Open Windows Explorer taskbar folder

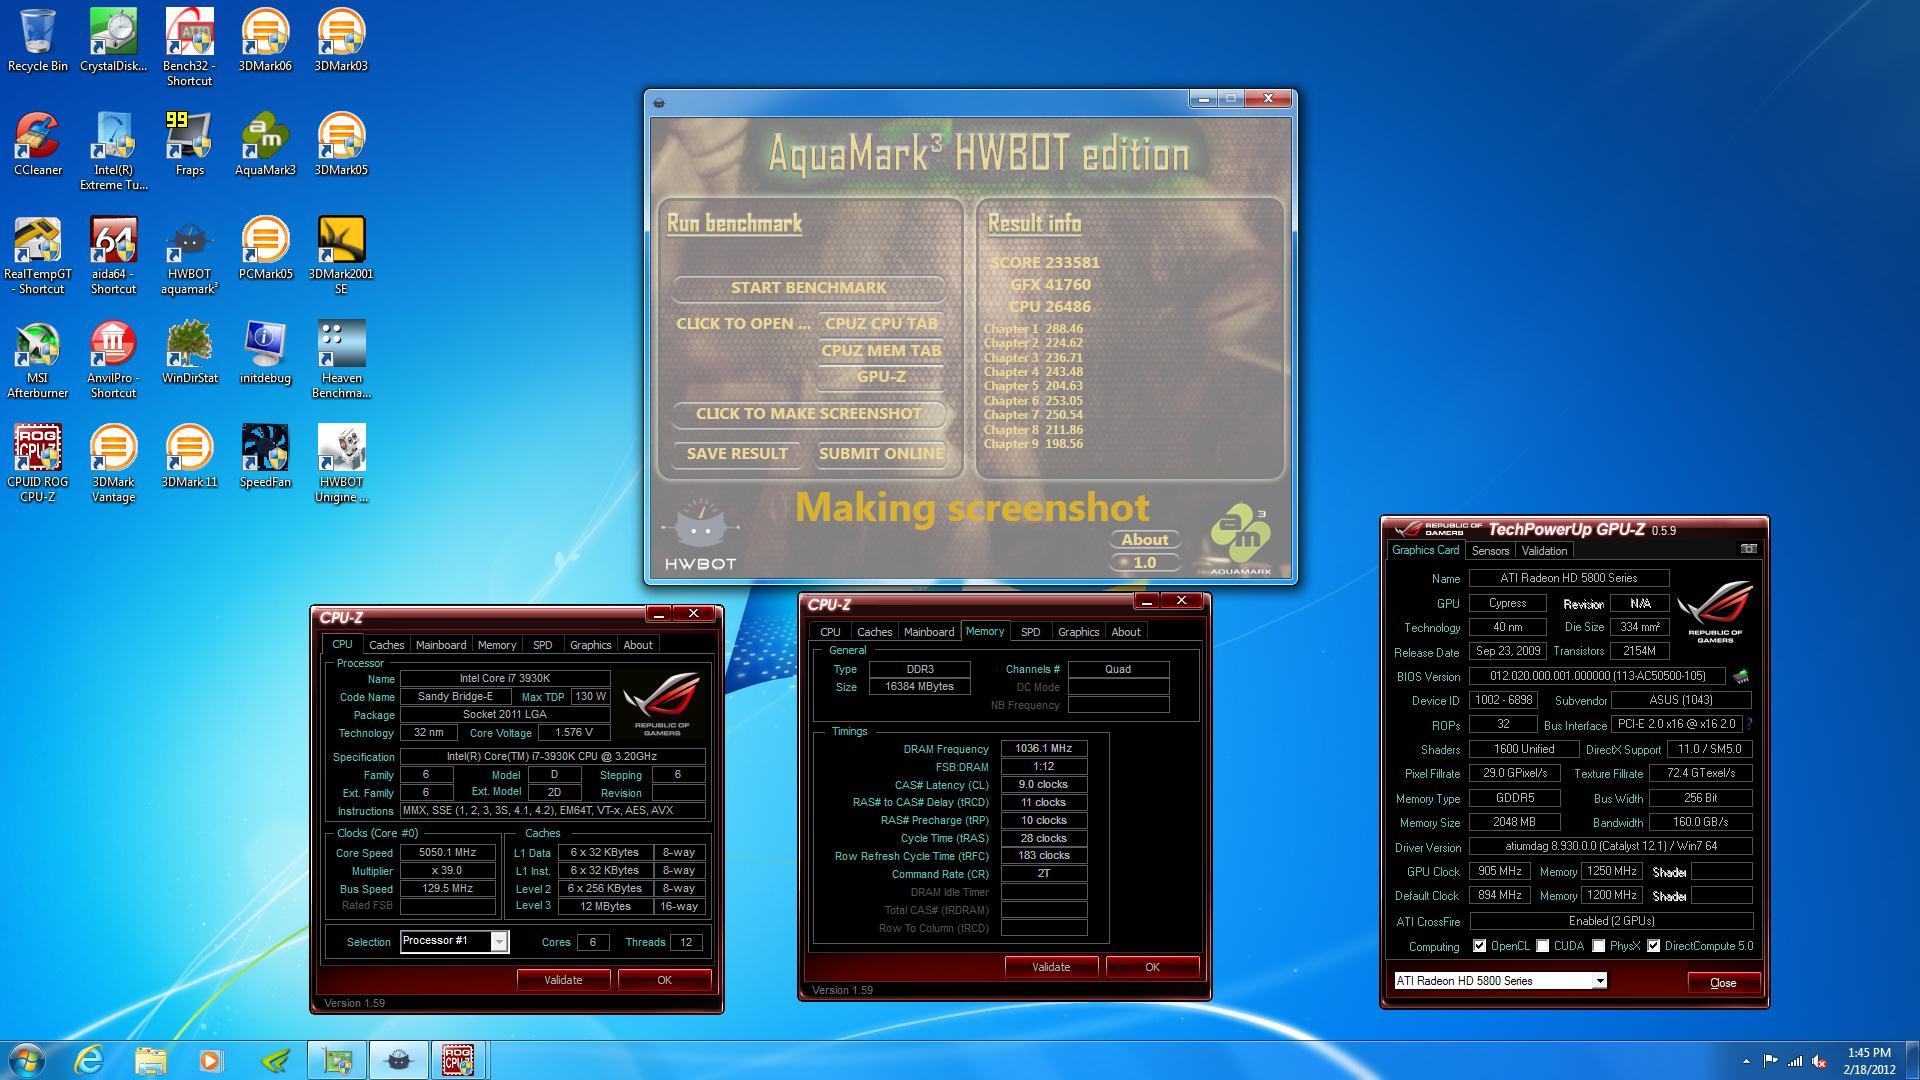click(150, 1060)
